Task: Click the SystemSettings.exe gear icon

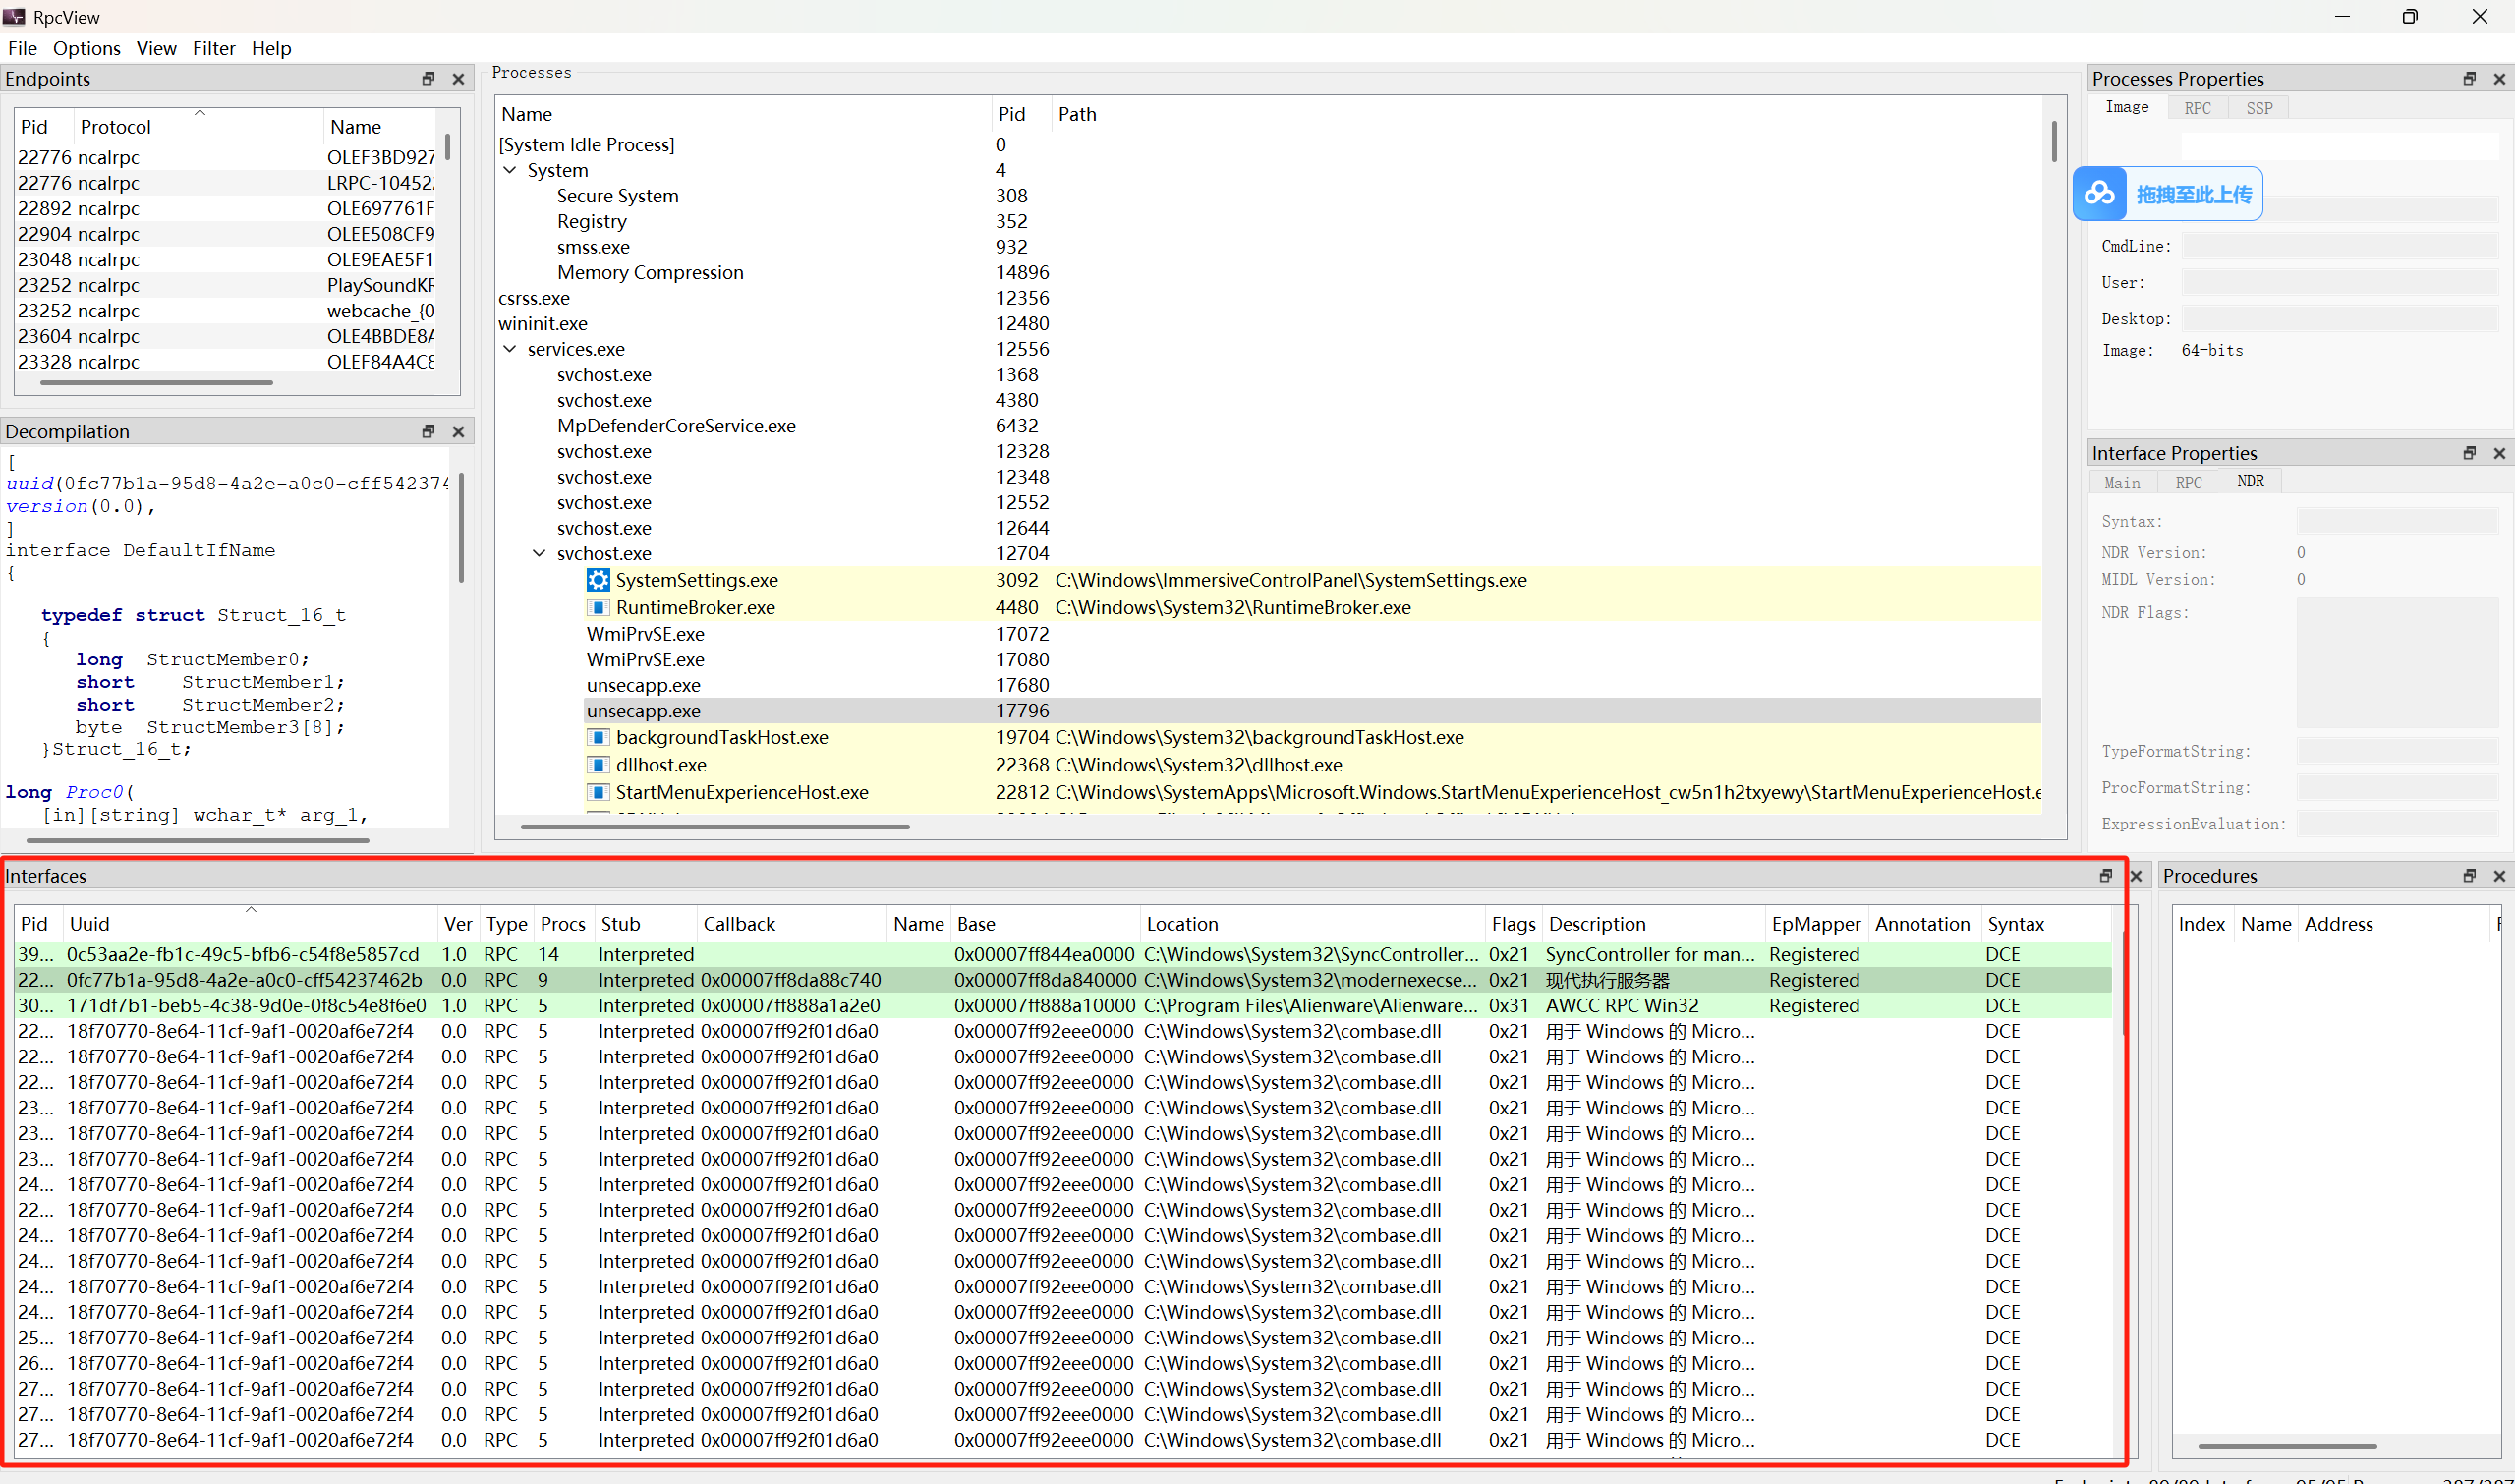Action: pyautogui.click(x=598, y=580)
